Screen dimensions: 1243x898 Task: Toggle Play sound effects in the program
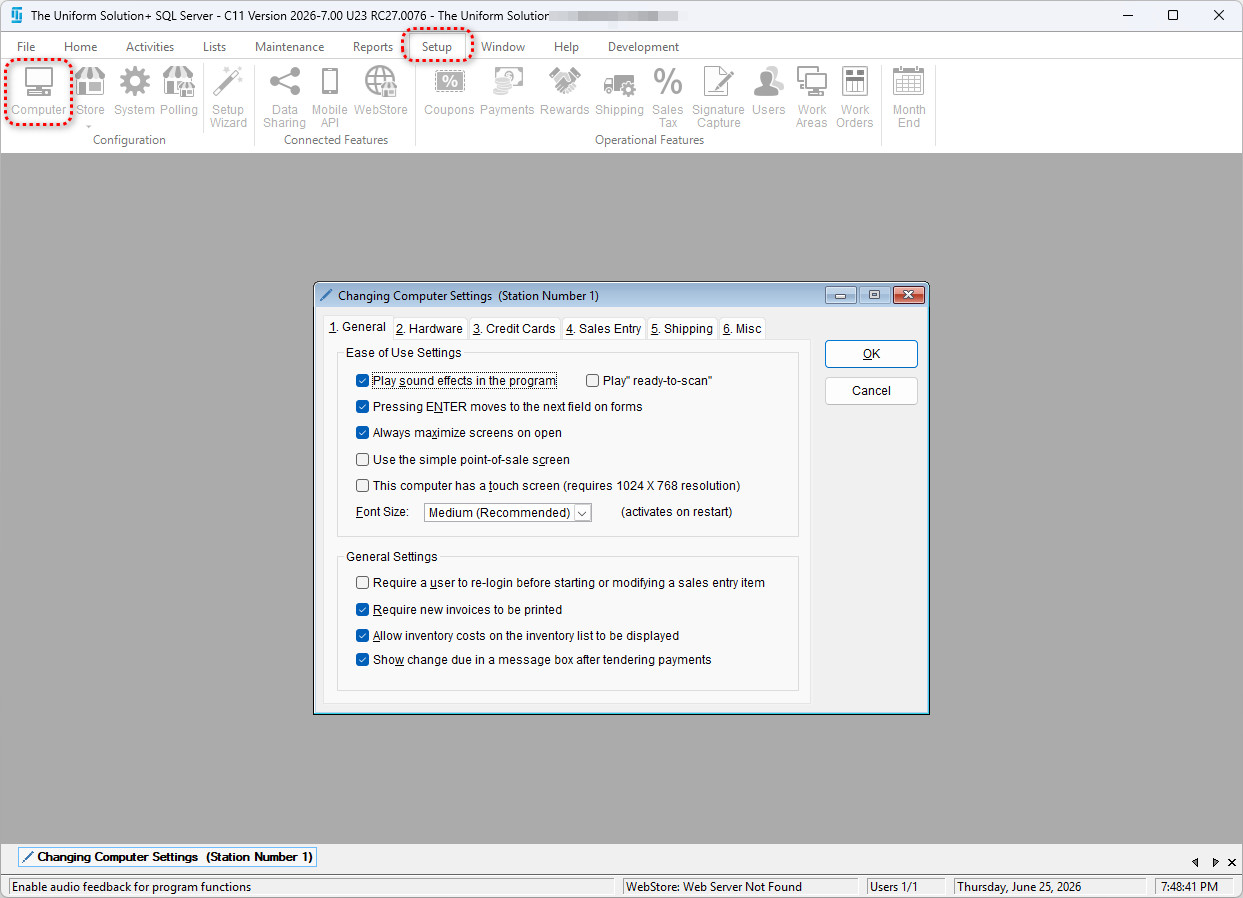[x=363, y=381]
